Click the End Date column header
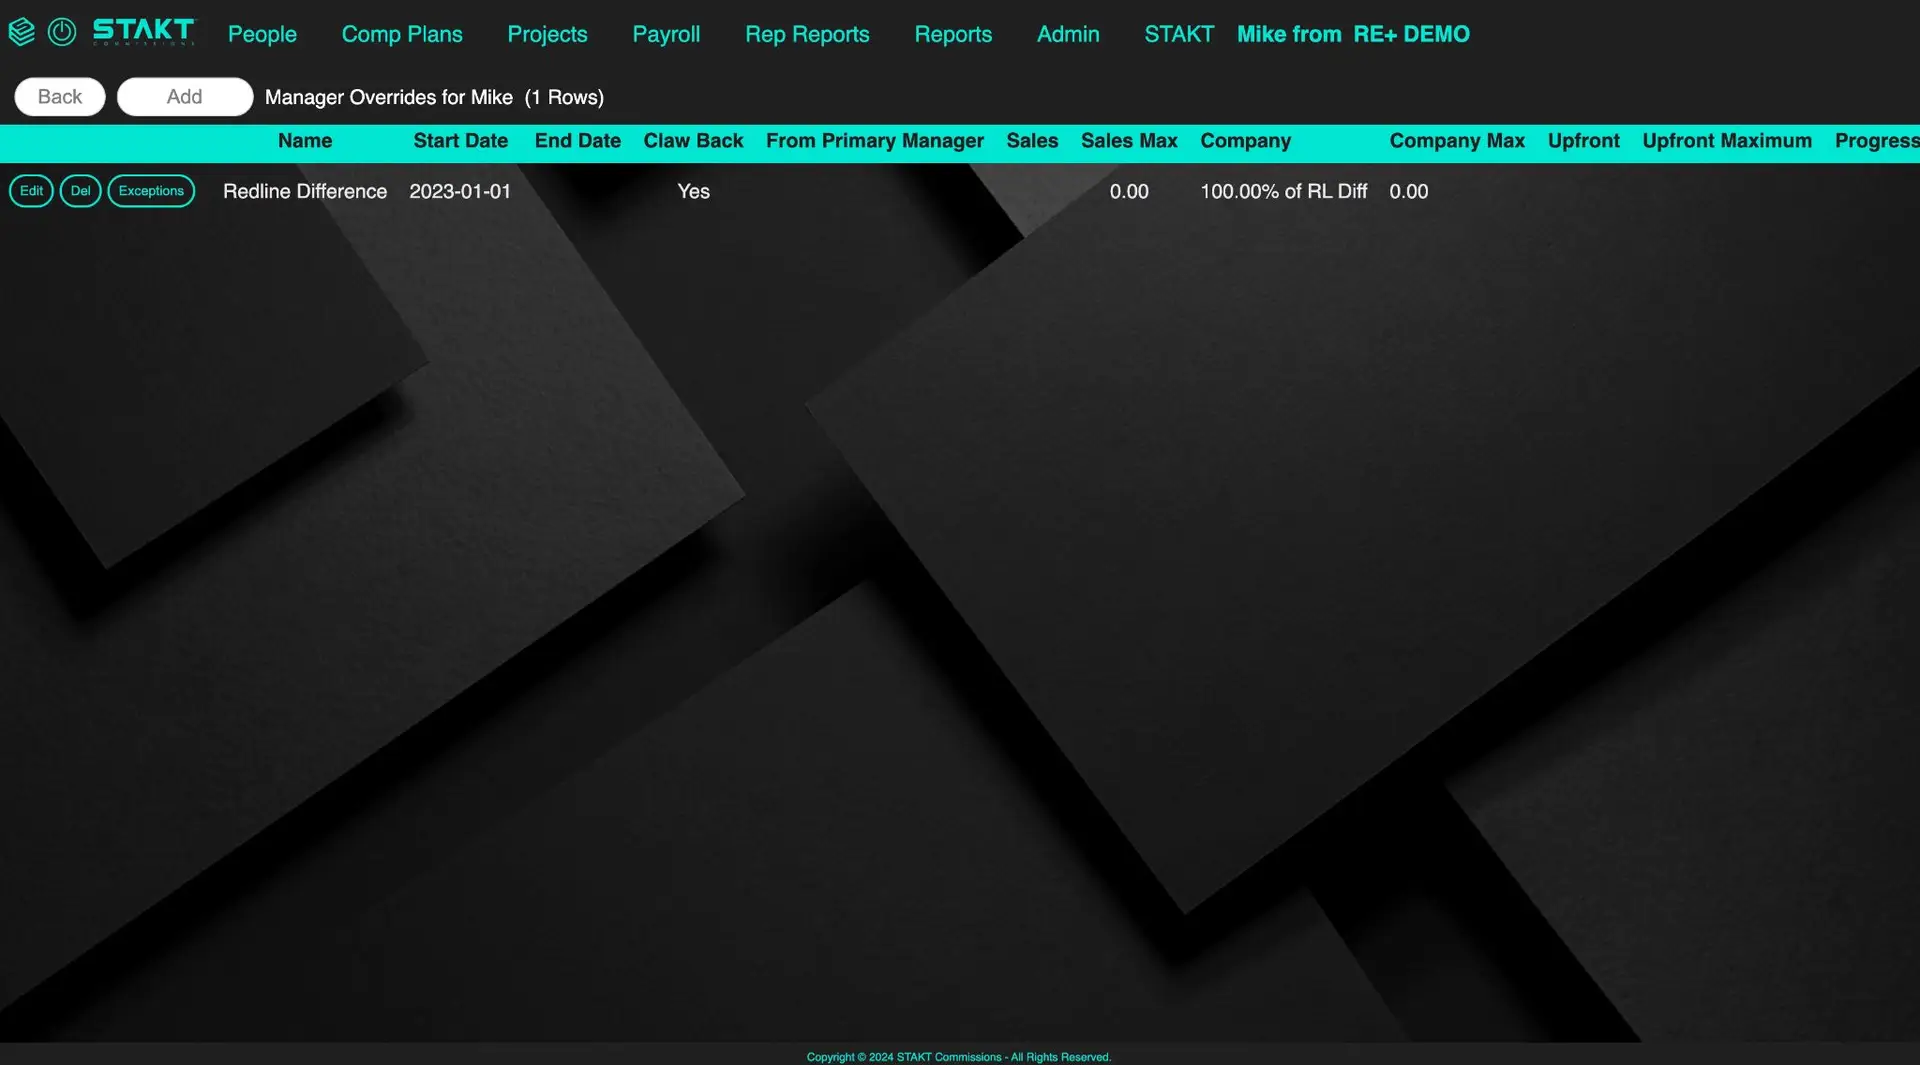Image resolution: width=1920 pixels, height=1065 pixels. (x=578, y=141)
